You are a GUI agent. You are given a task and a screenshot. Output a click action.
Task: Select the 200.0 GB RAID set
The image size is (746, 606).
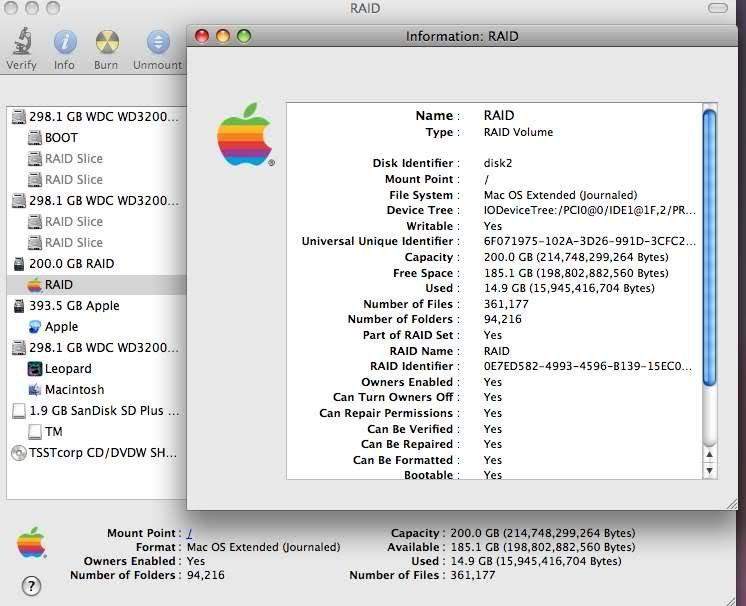coord(71,264)
